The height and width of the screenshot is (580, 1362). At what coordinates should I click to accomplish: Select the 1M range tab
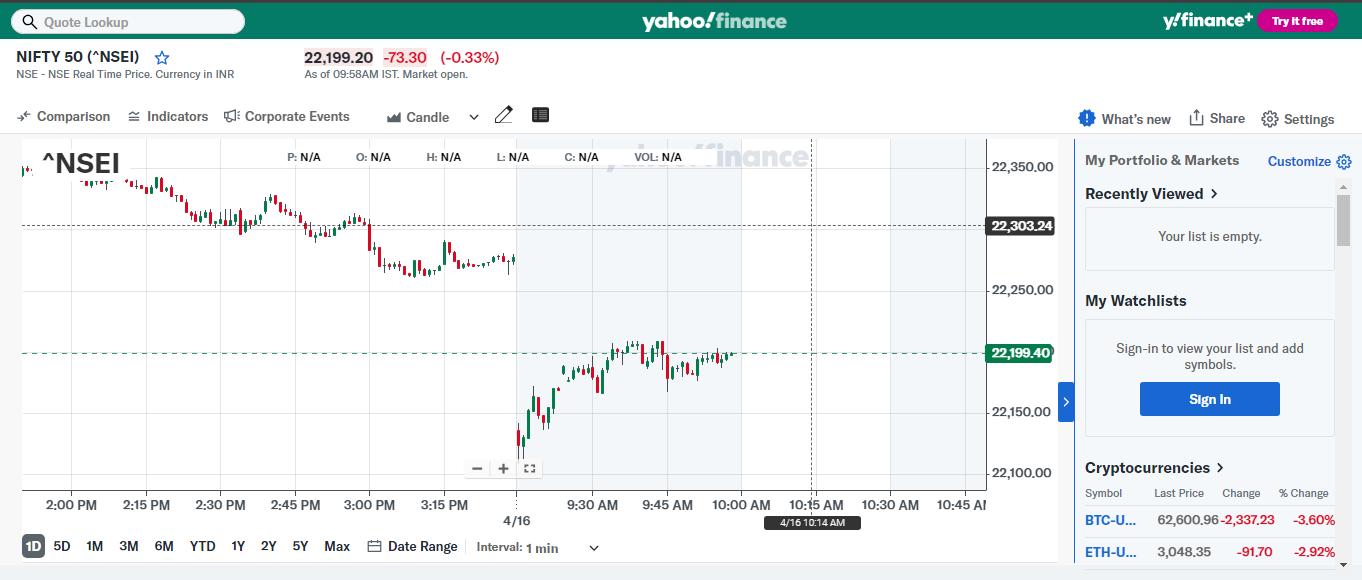tap(94, 546)
